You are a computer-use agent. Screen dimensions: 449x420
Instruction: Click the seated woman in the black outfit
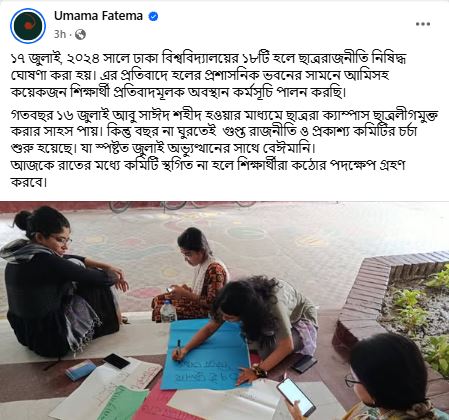(x=58, y=283)
